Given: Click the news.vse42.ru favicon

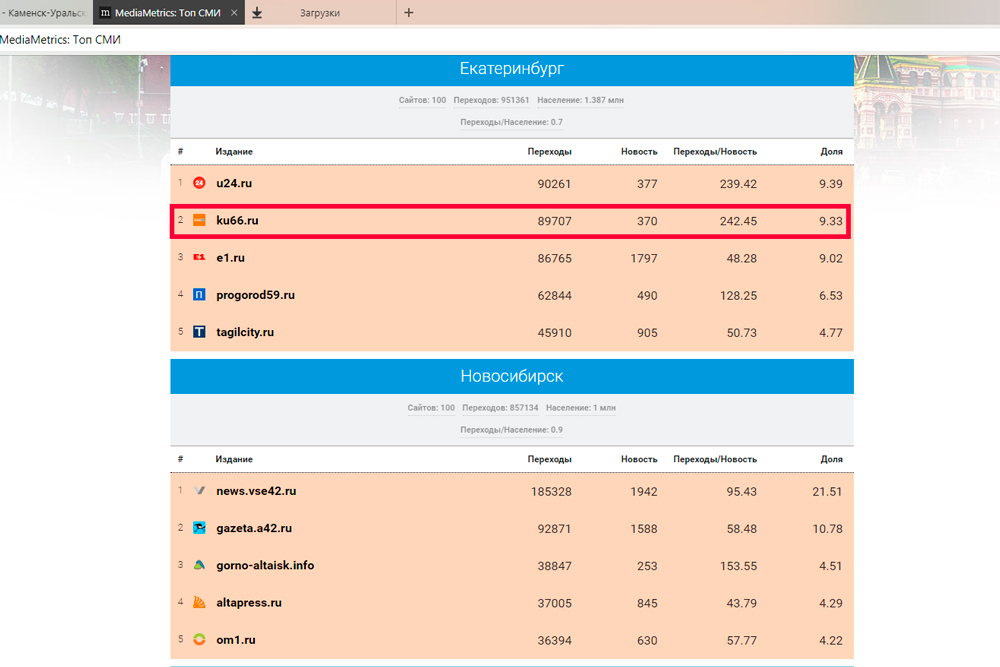Looking at the screenshot, I should [199, 491].
